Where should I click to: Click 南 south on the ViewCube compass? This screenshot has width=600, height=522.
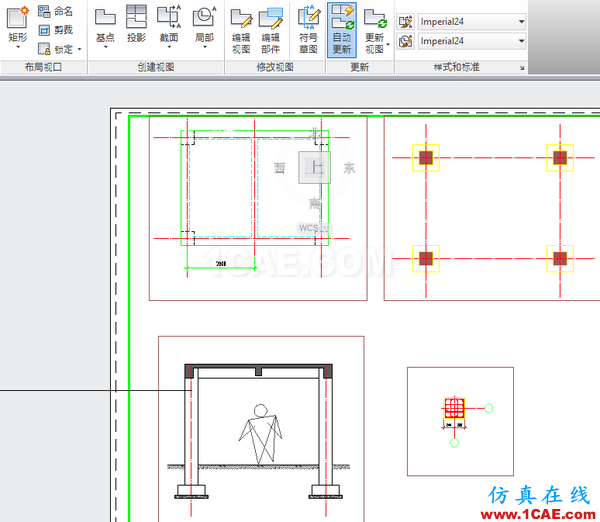[315, 203]
